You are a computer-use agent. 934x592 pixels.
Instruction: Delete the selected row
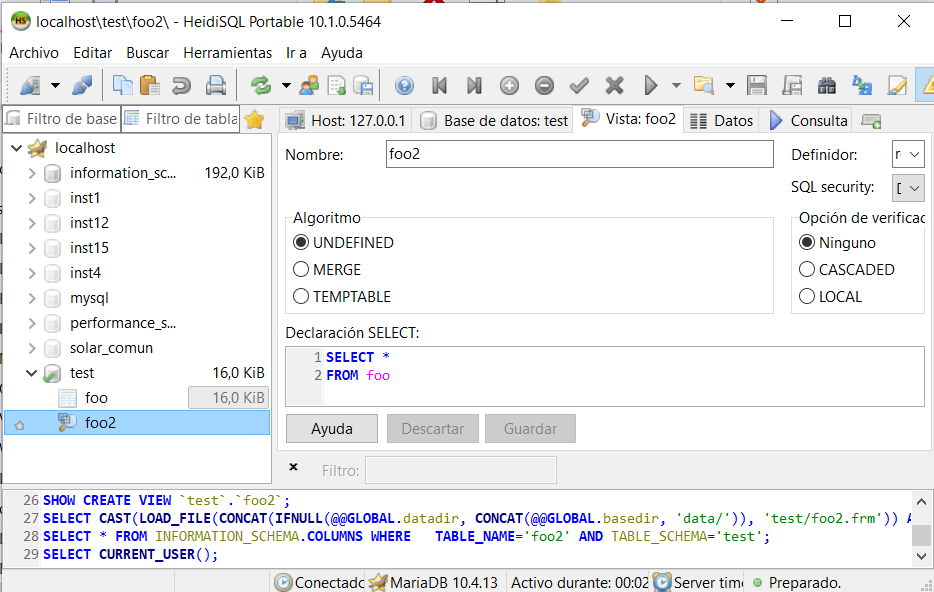coord(544,85)
